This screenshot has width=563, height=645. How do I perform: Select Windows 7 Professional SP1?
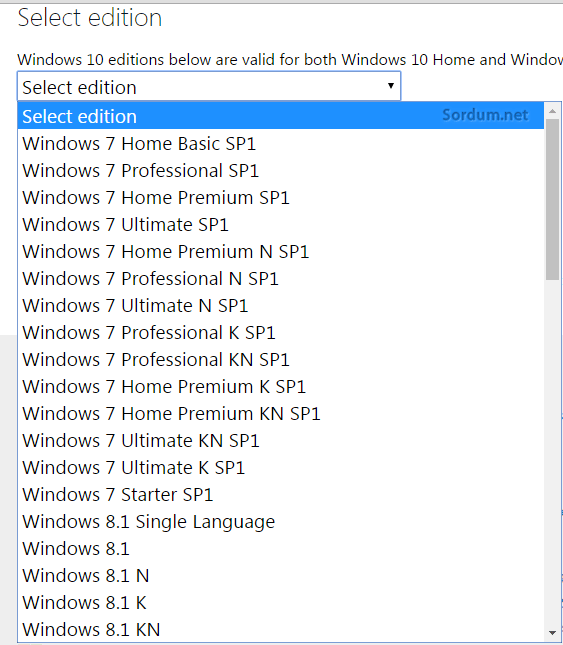pos(281,171)
